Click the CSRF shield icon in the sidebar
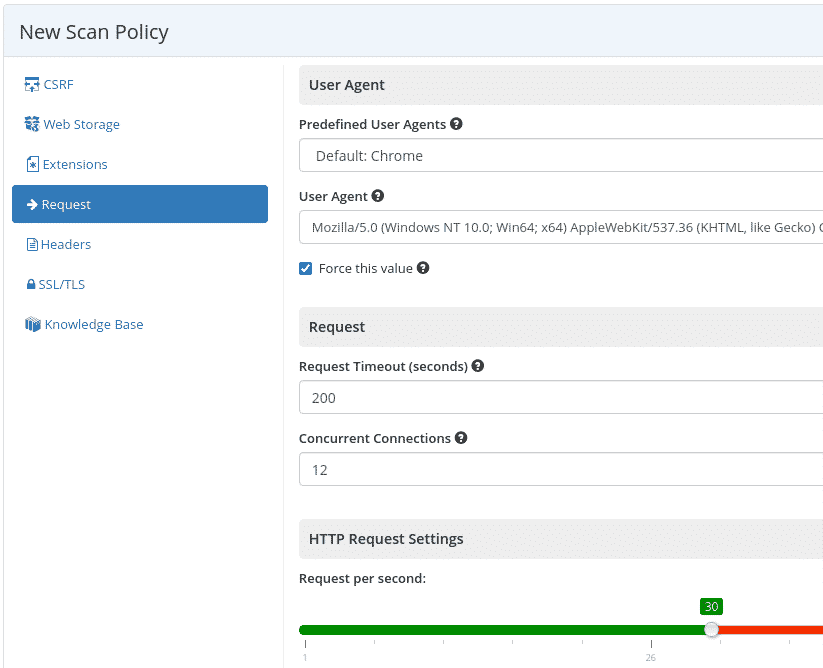Viewport: 823px width, 668px height. (x=33, y=84)
